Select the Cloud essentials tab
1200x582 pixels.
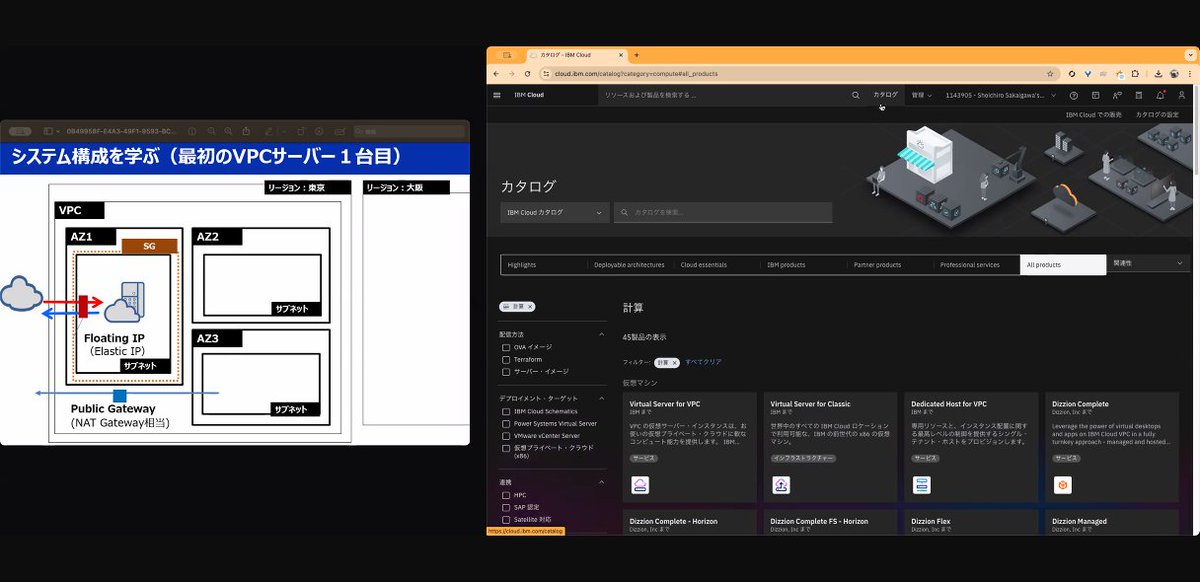coord(717,265)
